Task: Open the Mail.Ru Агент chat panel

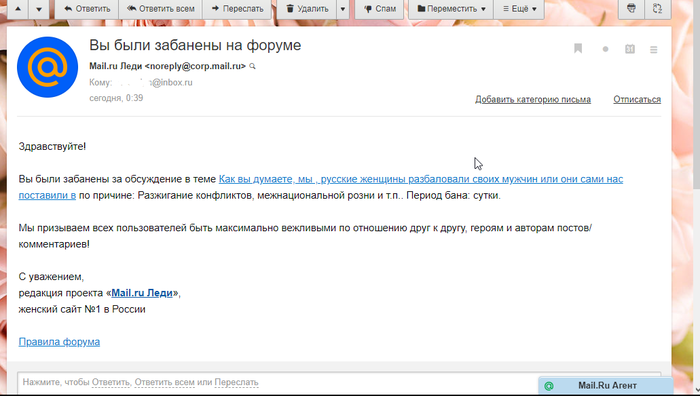Action: pyautogui.click(x=605, y=385)
